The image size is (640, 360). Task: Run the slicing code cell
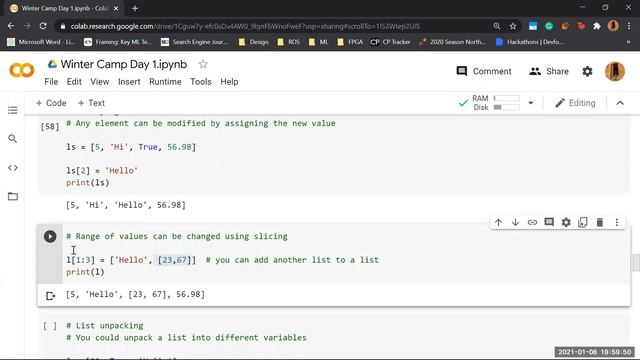coord(50,236)
